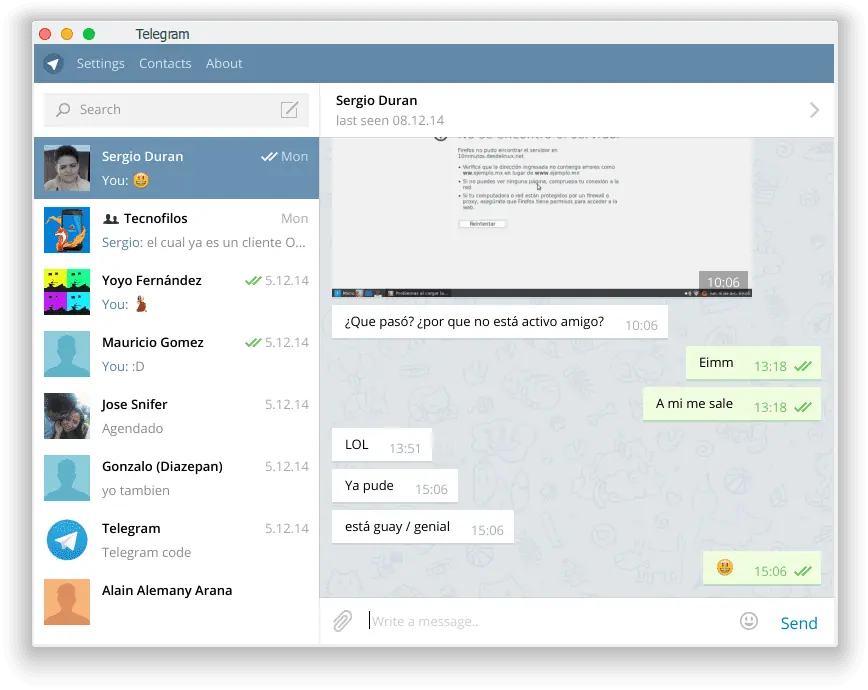
Task: Click Jose Snifer's avatar photo
Action: coord(67,416)
